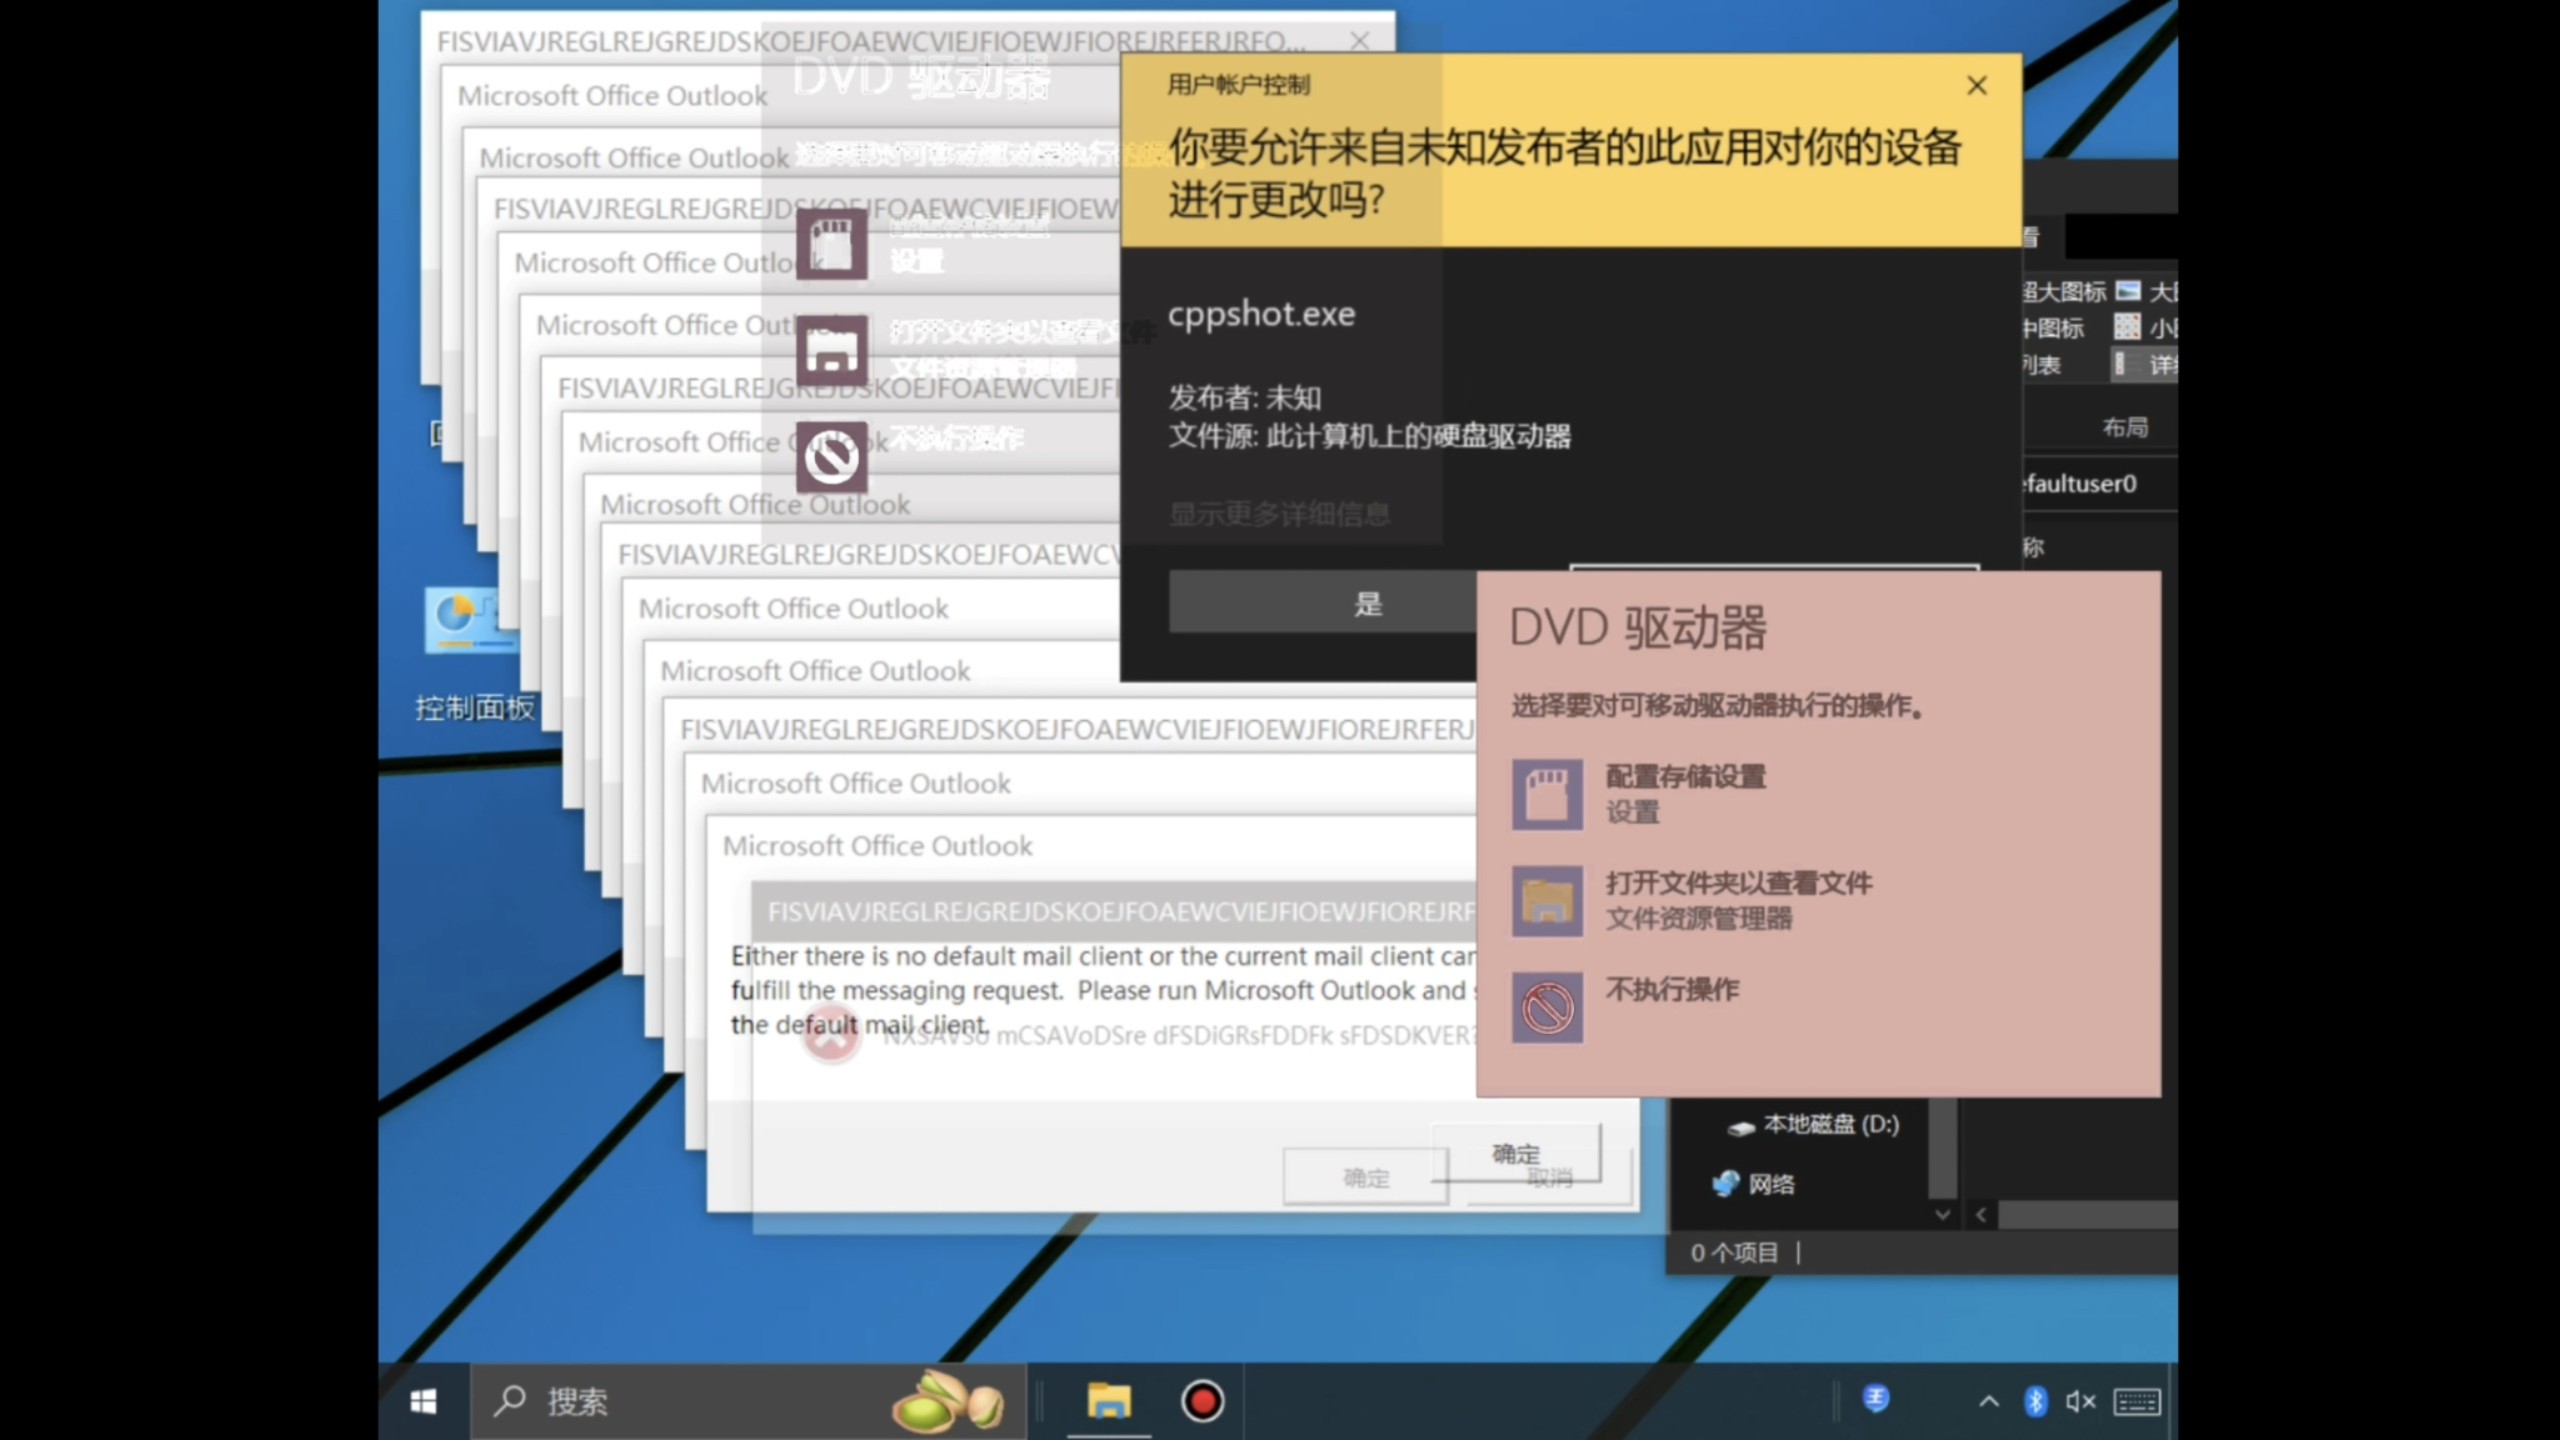The image size is (2560, 1440).
Task: Expand 显示更多详细信息 in UAC dialog
Action: (1279, 514)
